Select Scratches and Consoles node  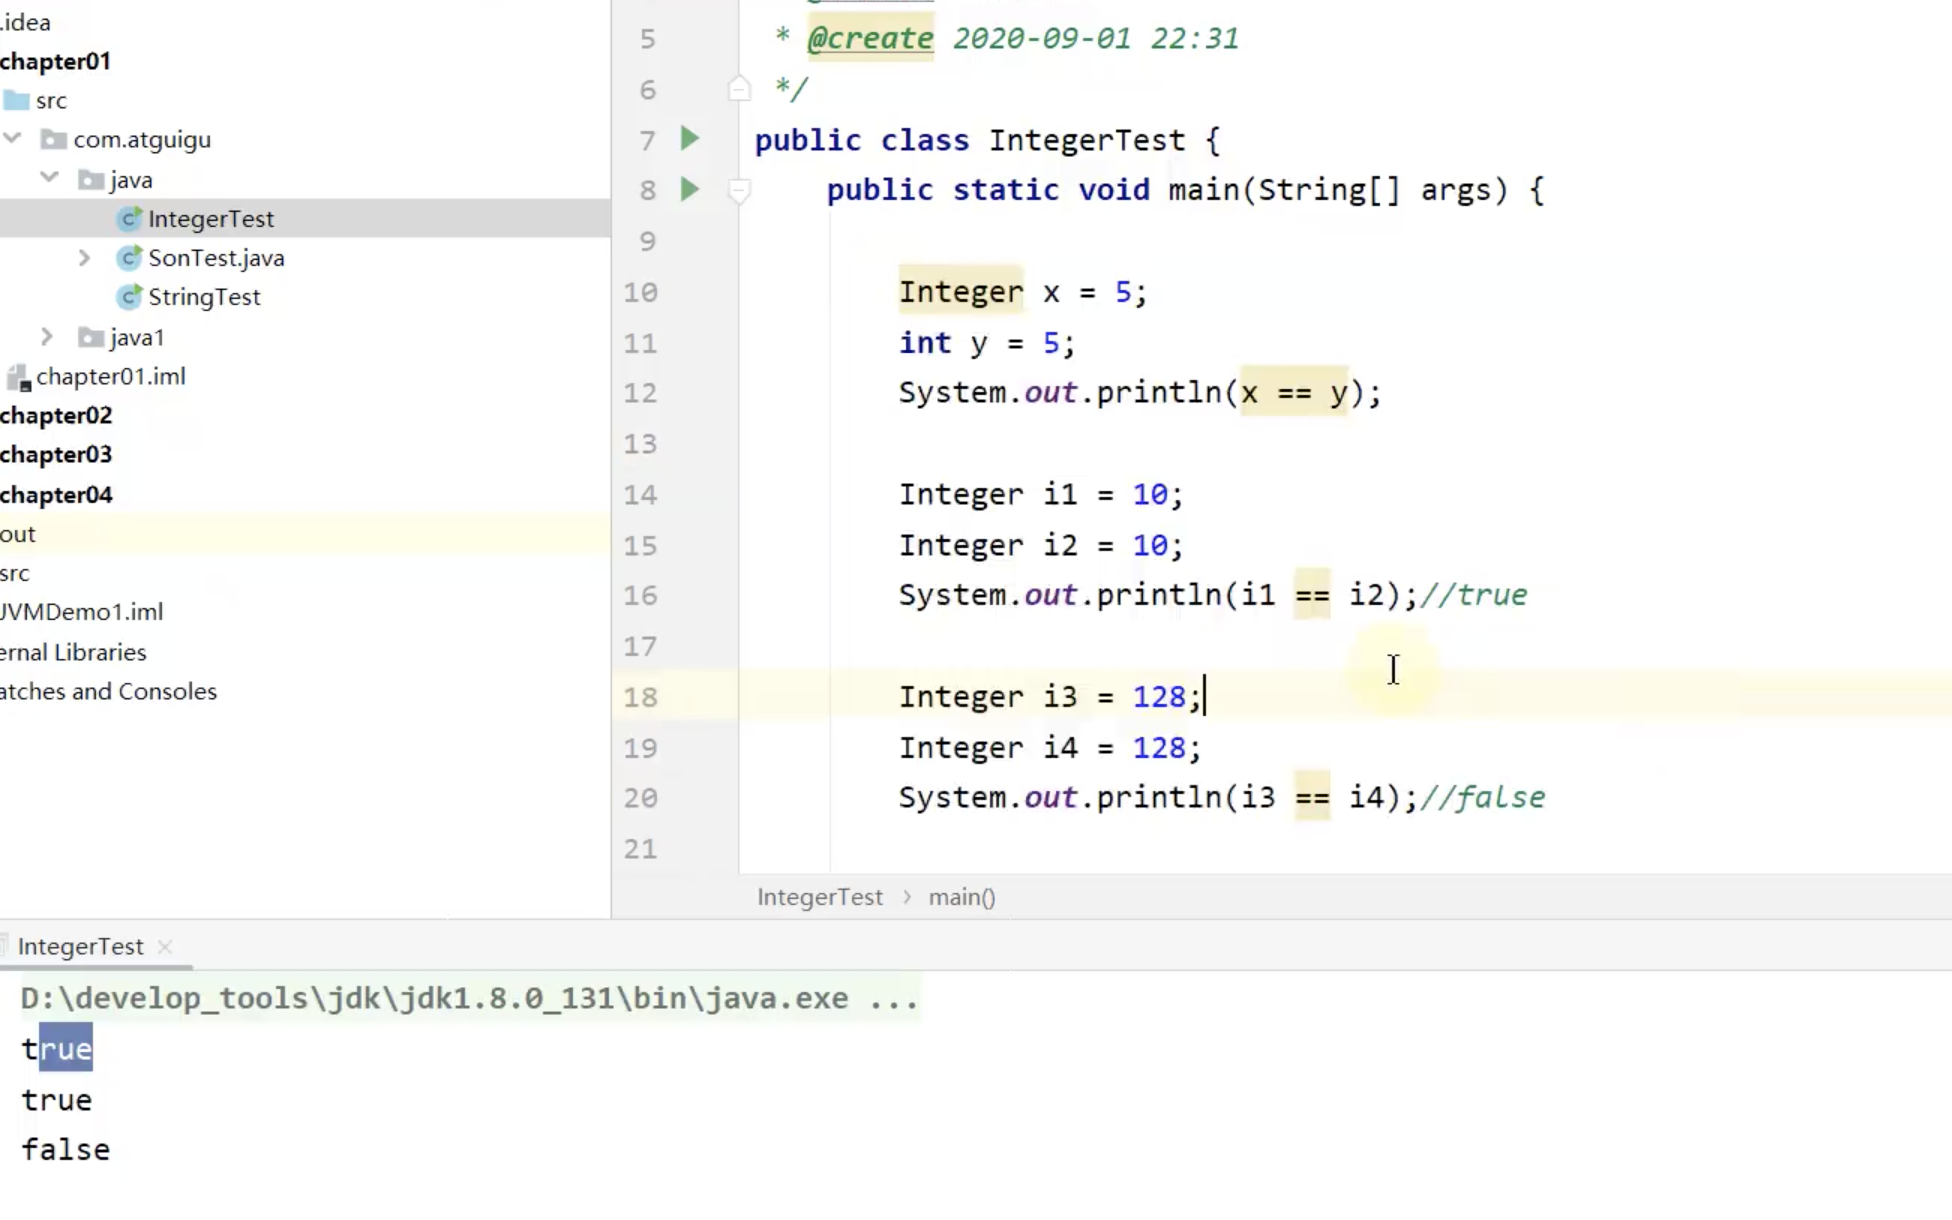[108, 691]
